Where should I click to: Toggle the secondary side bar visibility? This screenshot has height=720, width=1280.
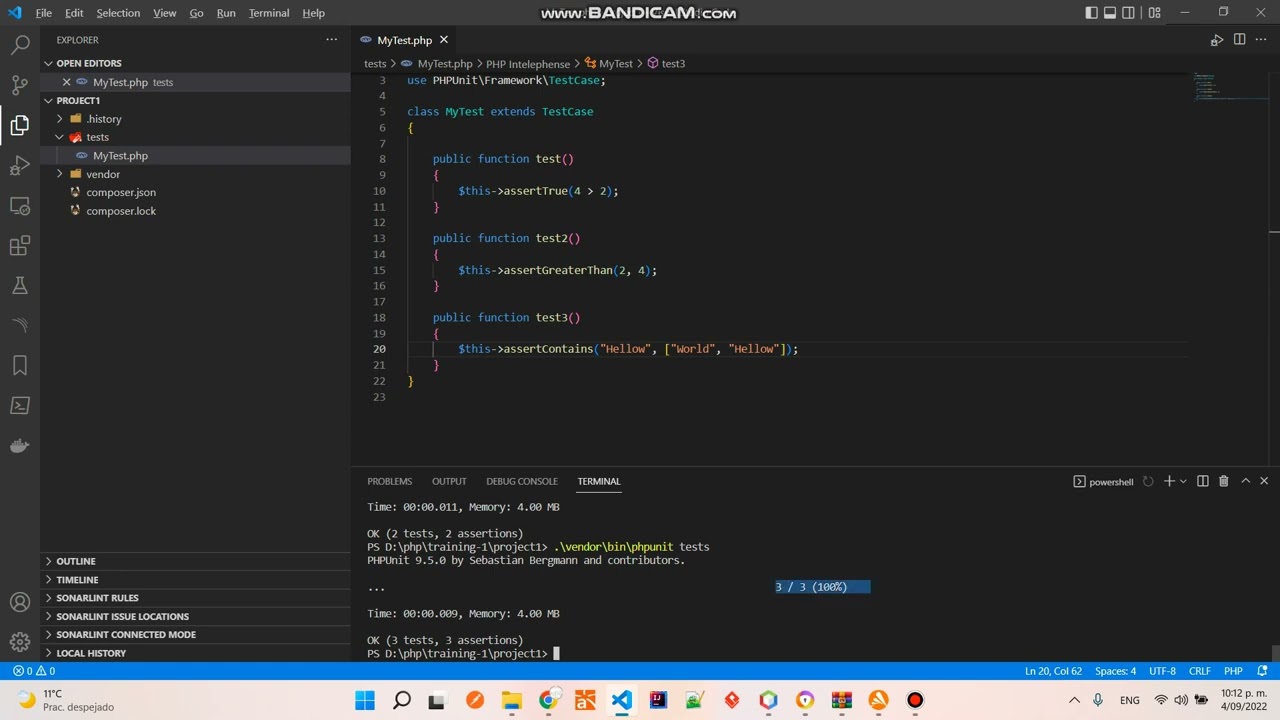pos(1129,13)
